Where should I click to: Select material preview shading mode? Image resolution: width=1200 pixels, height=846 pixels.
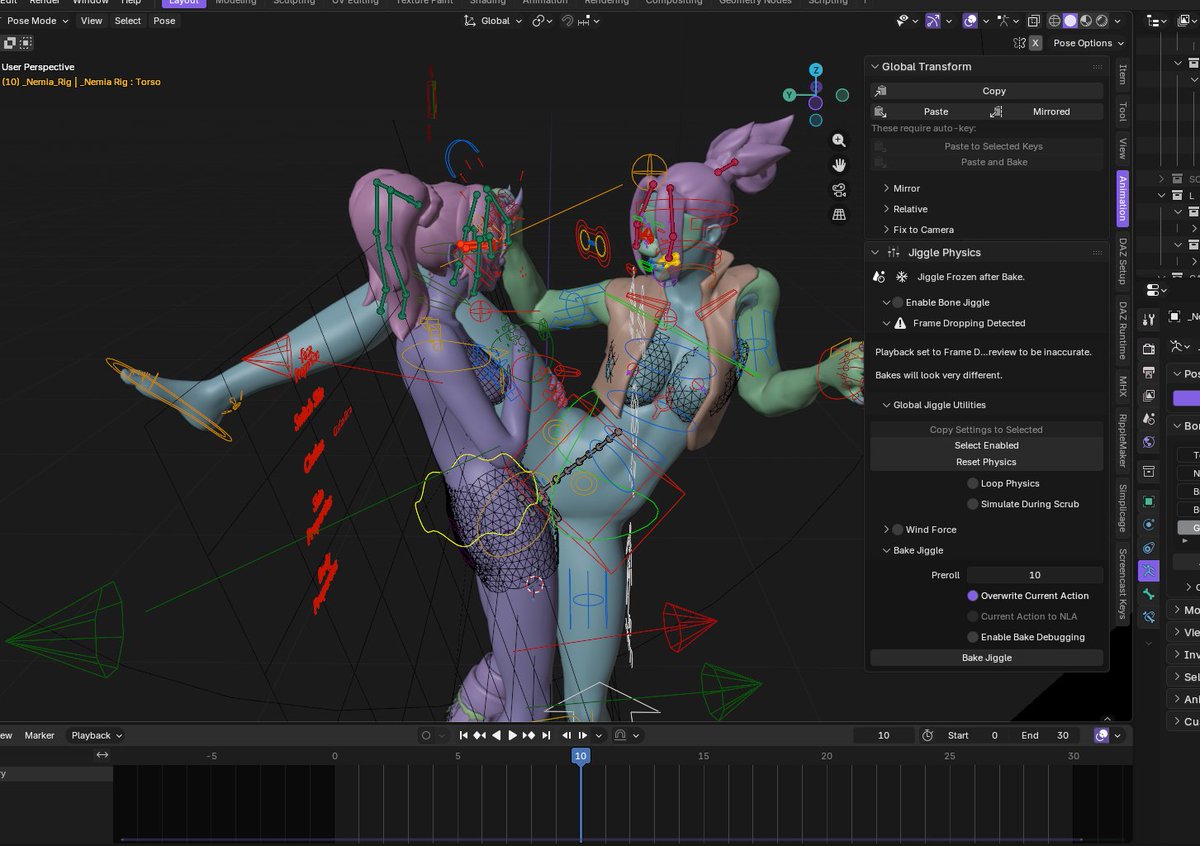coord(1086,20)
